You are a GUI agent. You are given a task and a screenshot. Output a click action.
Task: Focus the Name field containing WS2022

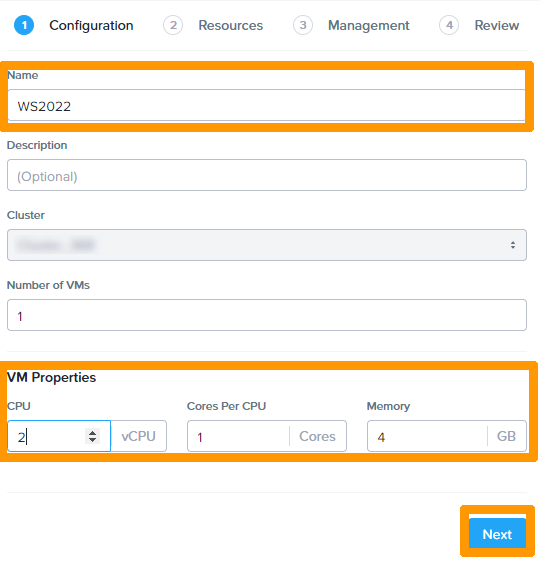(267, 106)
